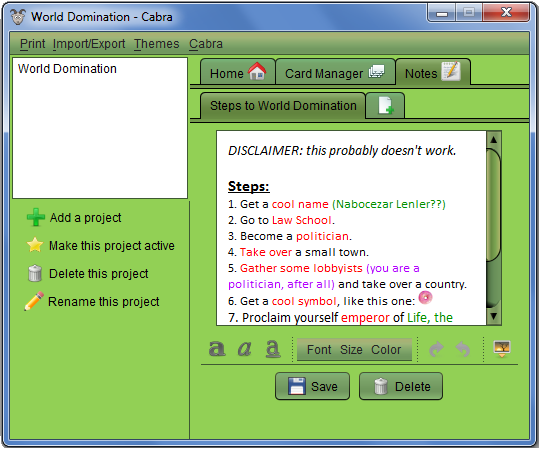Toggle underline text formatting
The height and width of the screenshot is (450, 540).
pyautogui.click(x=273, y=349)
